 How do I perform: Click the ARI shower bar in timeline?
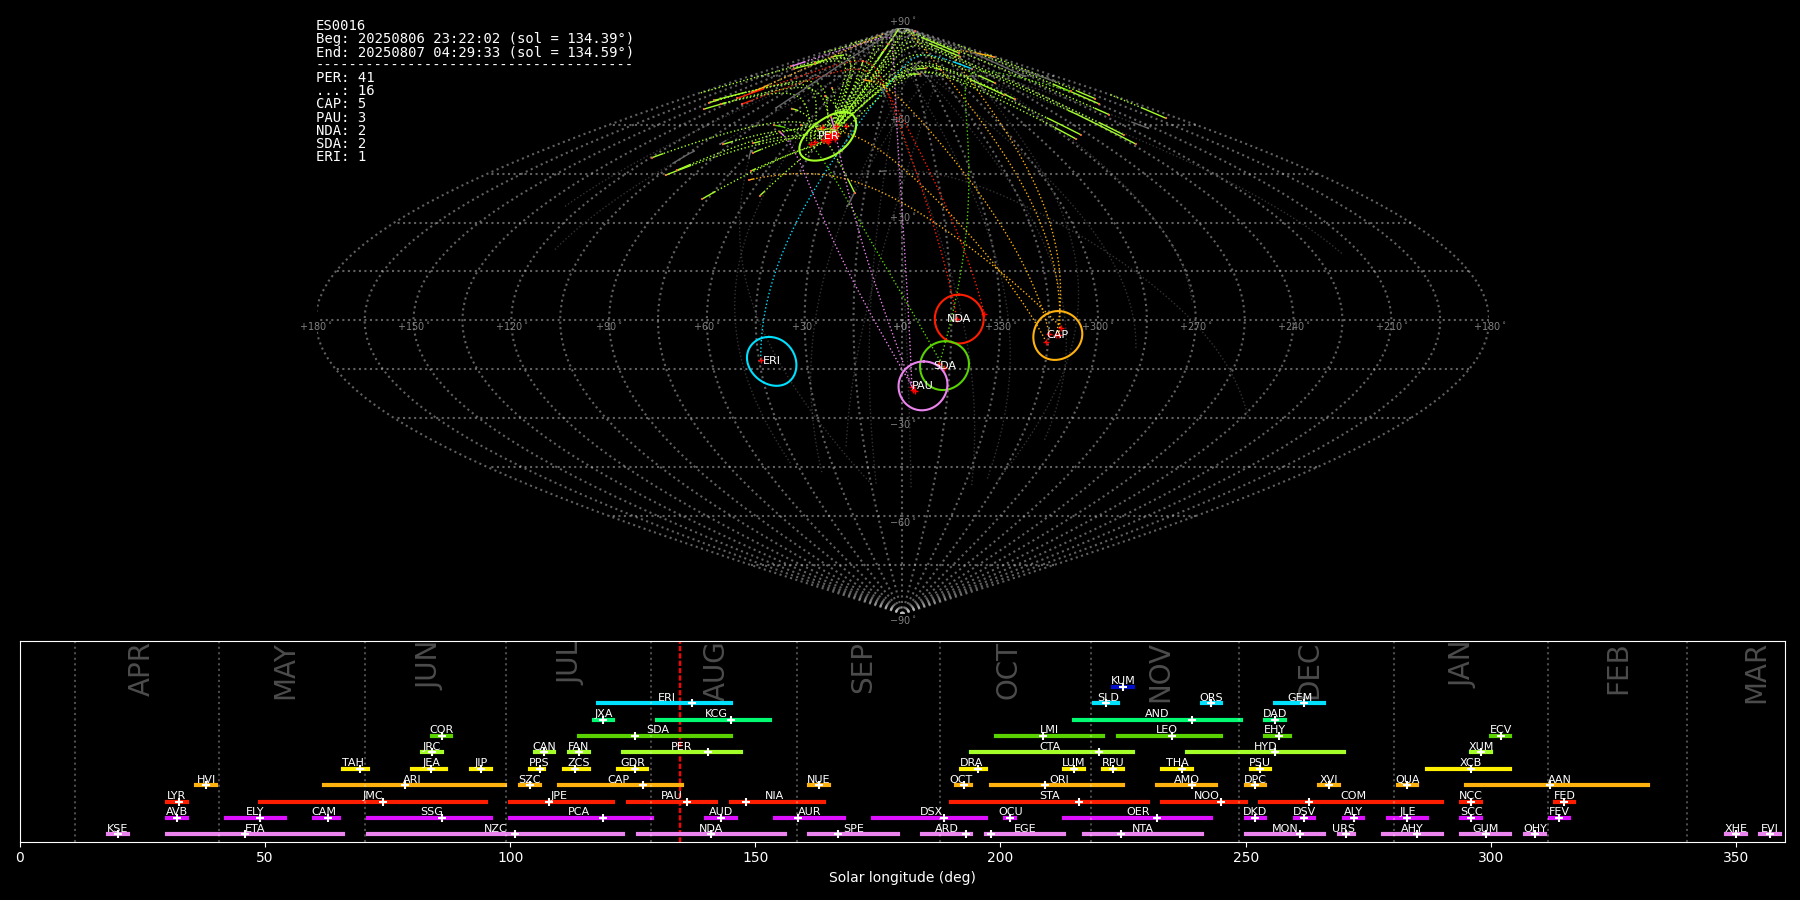coord(414,785)
